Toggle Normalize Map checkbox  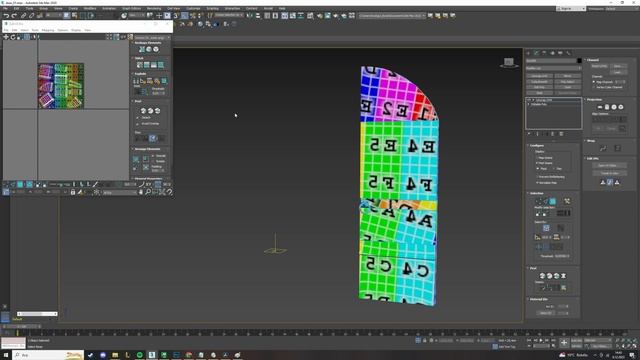(x=537, y=182)
